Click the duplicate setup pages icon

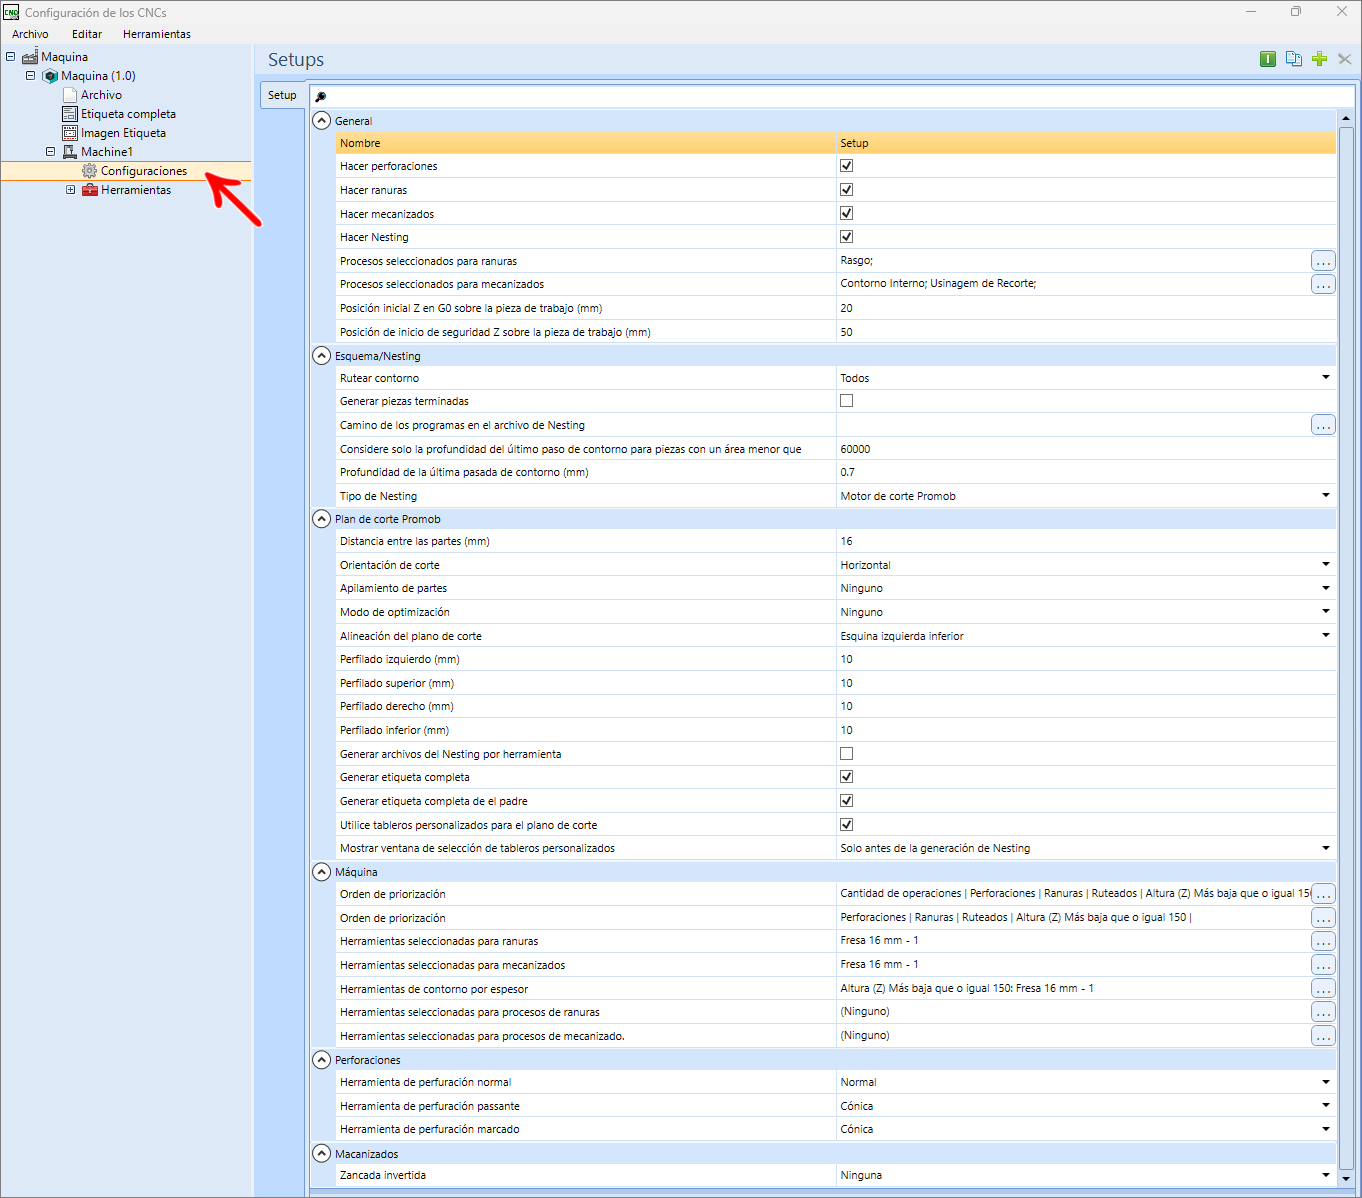1294,59
